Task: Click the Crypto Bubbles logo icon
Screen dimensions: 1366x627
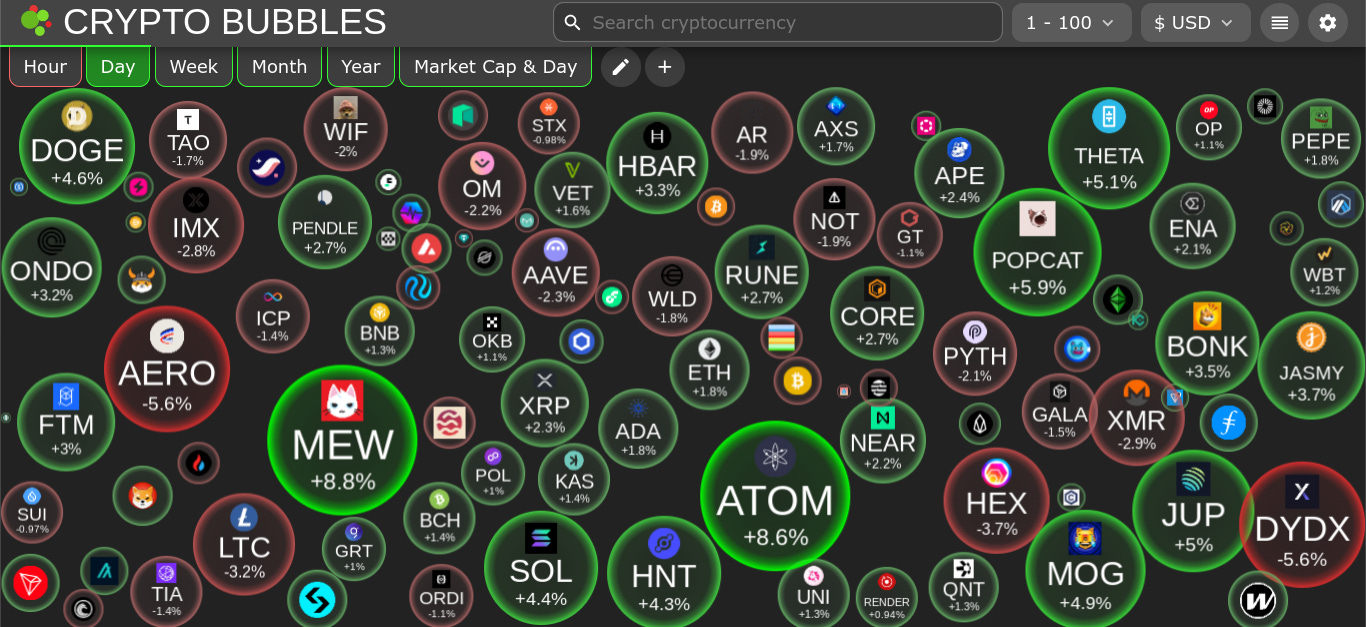Action: point(35,20)
